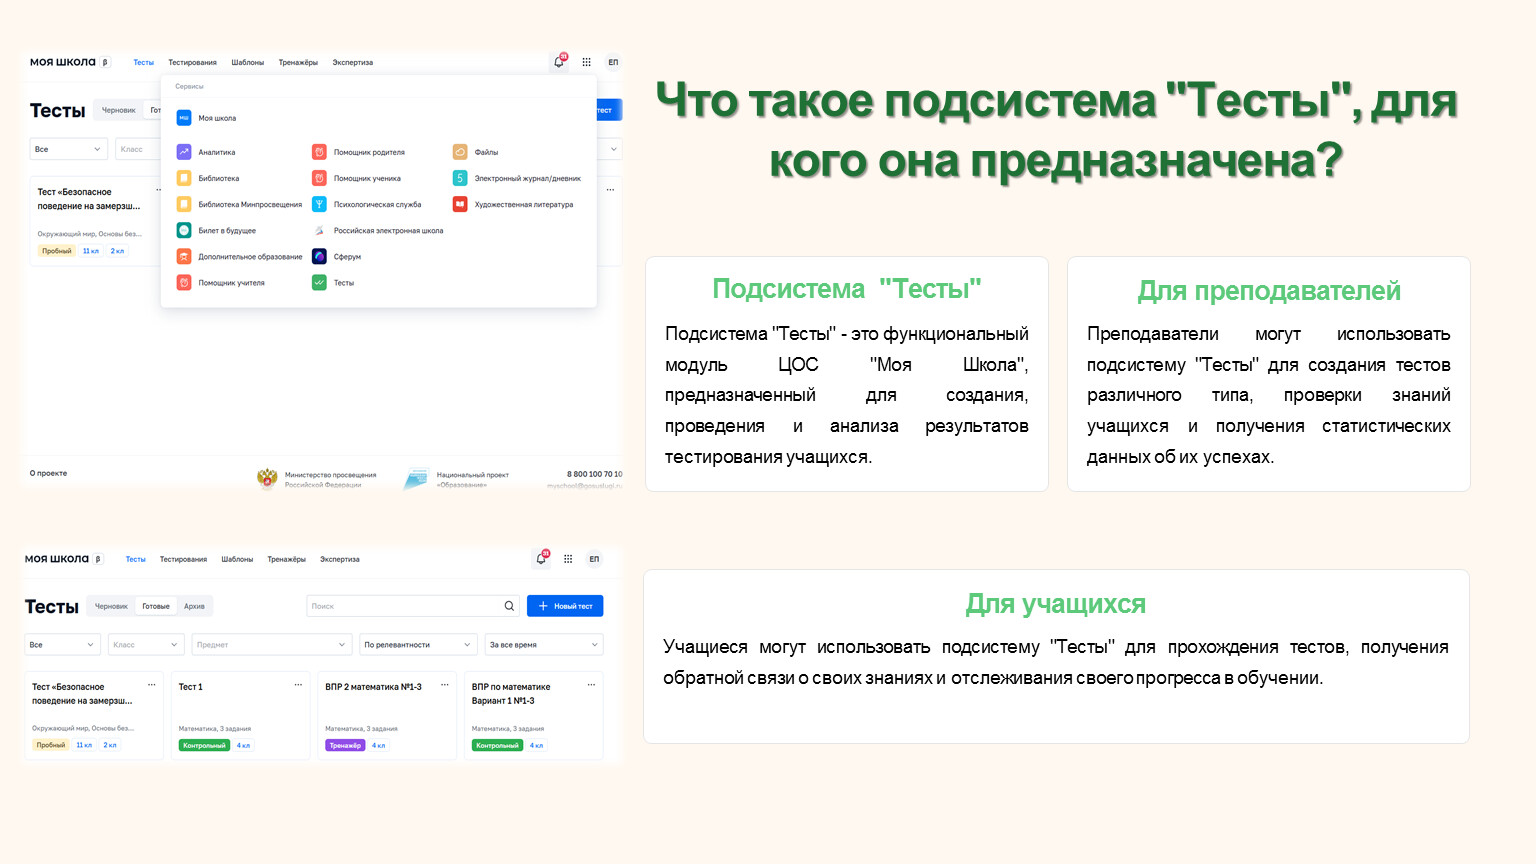The image size is (1536, 864).
Task: Open Тренажёры tab in tests-list screenshot
Action: pos(286,559)
